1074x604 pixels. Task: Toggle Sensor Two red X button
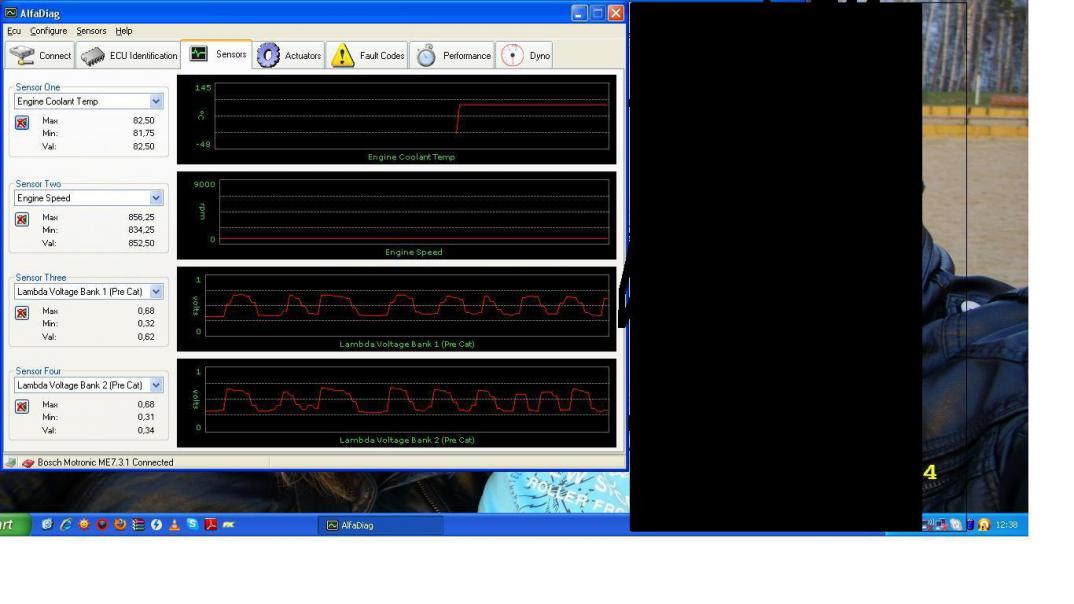(x=22, y=220)
